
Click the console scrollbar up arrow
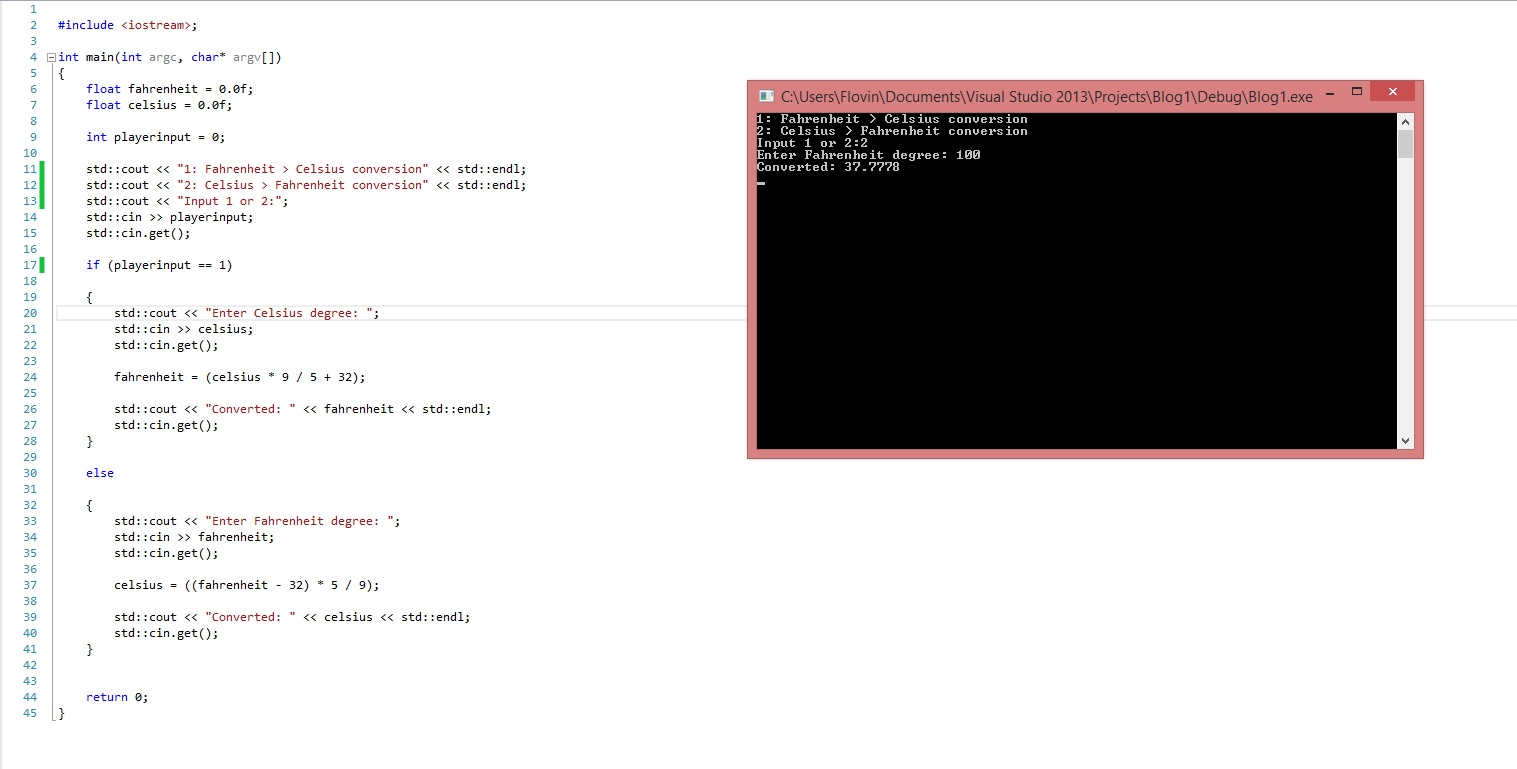[x=1405, y=121]
